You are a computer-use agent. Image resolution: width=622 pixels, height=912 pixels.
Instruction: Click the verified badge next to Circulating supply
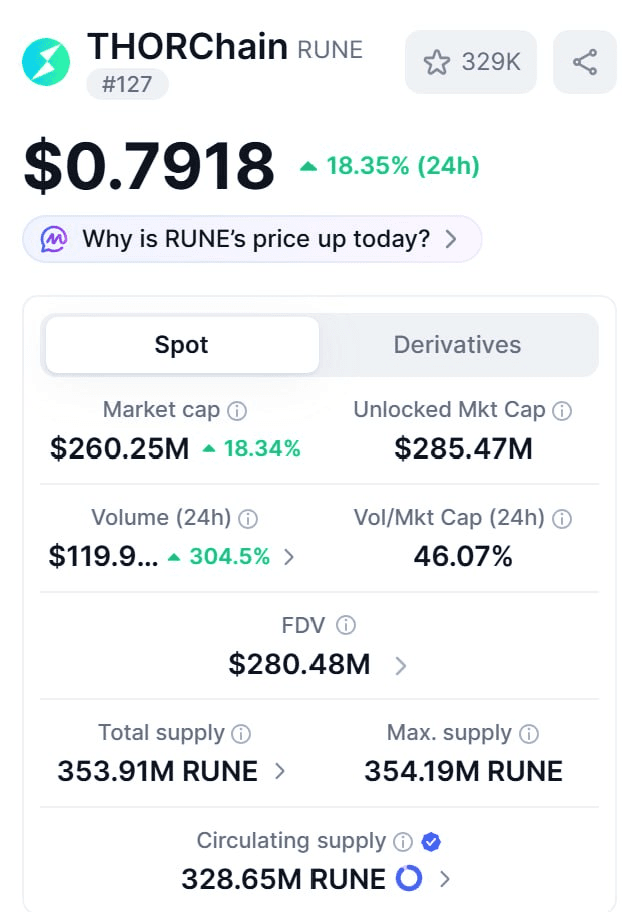(431, 842)
